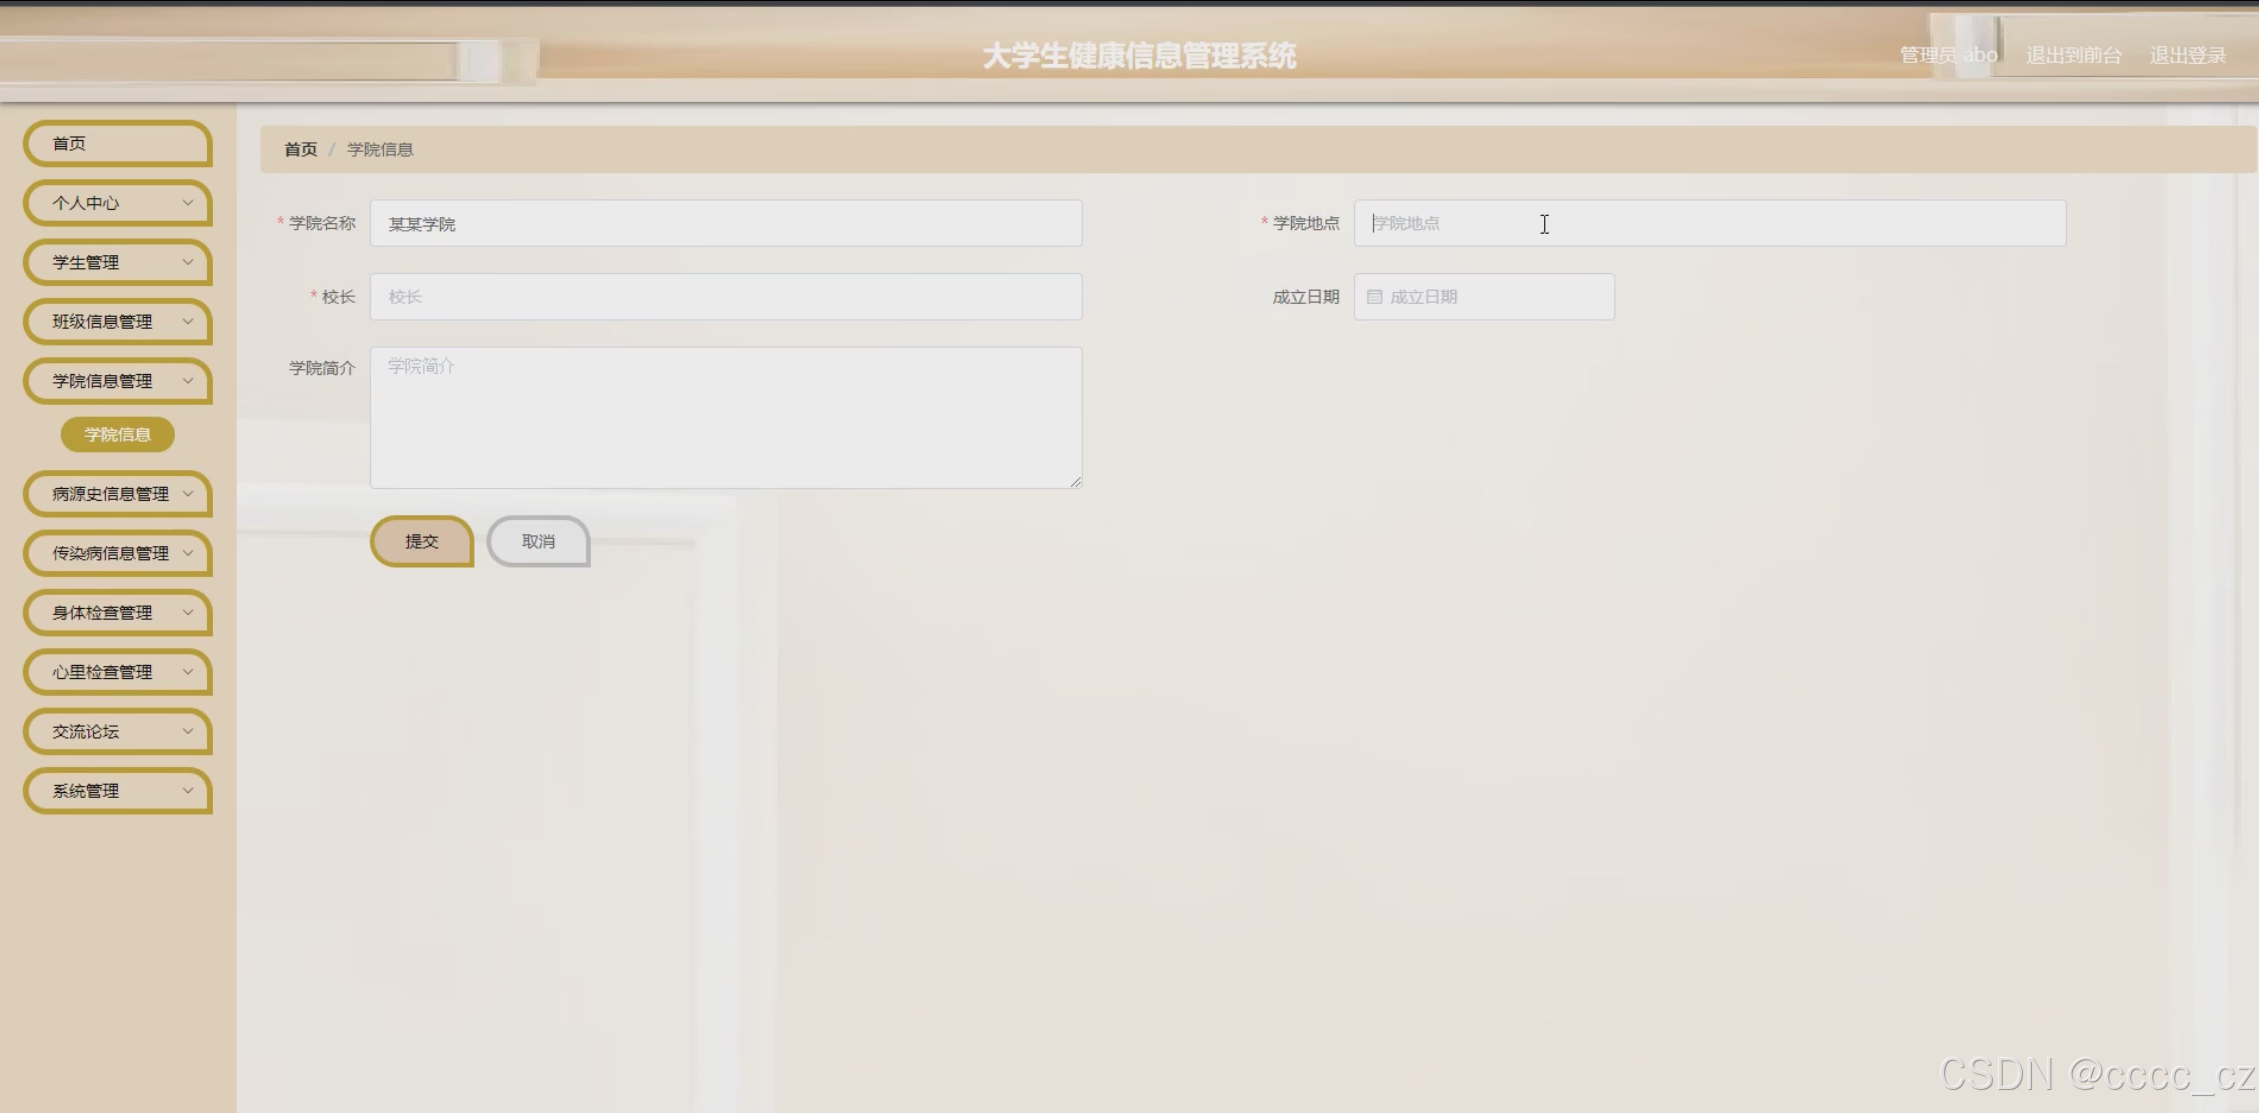Expand 系统管理 menu chevron

click(187, 791)
